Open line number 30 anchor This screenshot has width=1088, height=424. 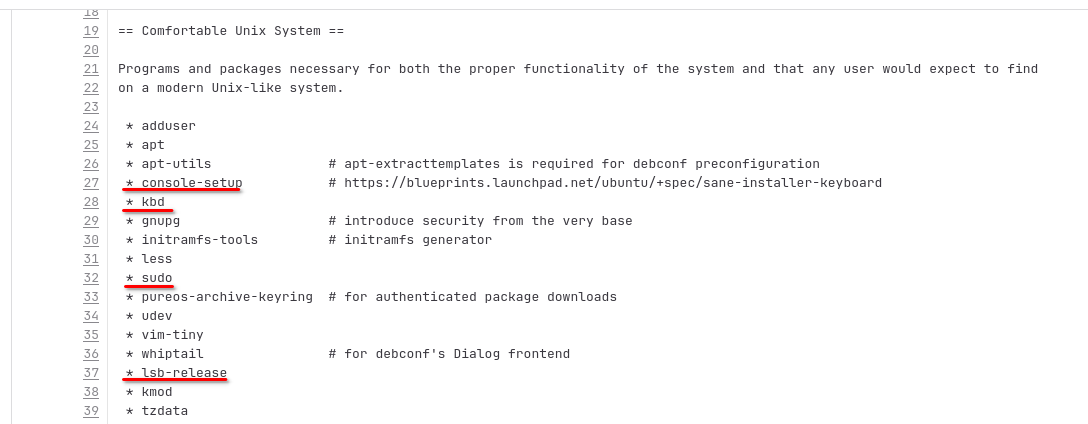[91, 240]
